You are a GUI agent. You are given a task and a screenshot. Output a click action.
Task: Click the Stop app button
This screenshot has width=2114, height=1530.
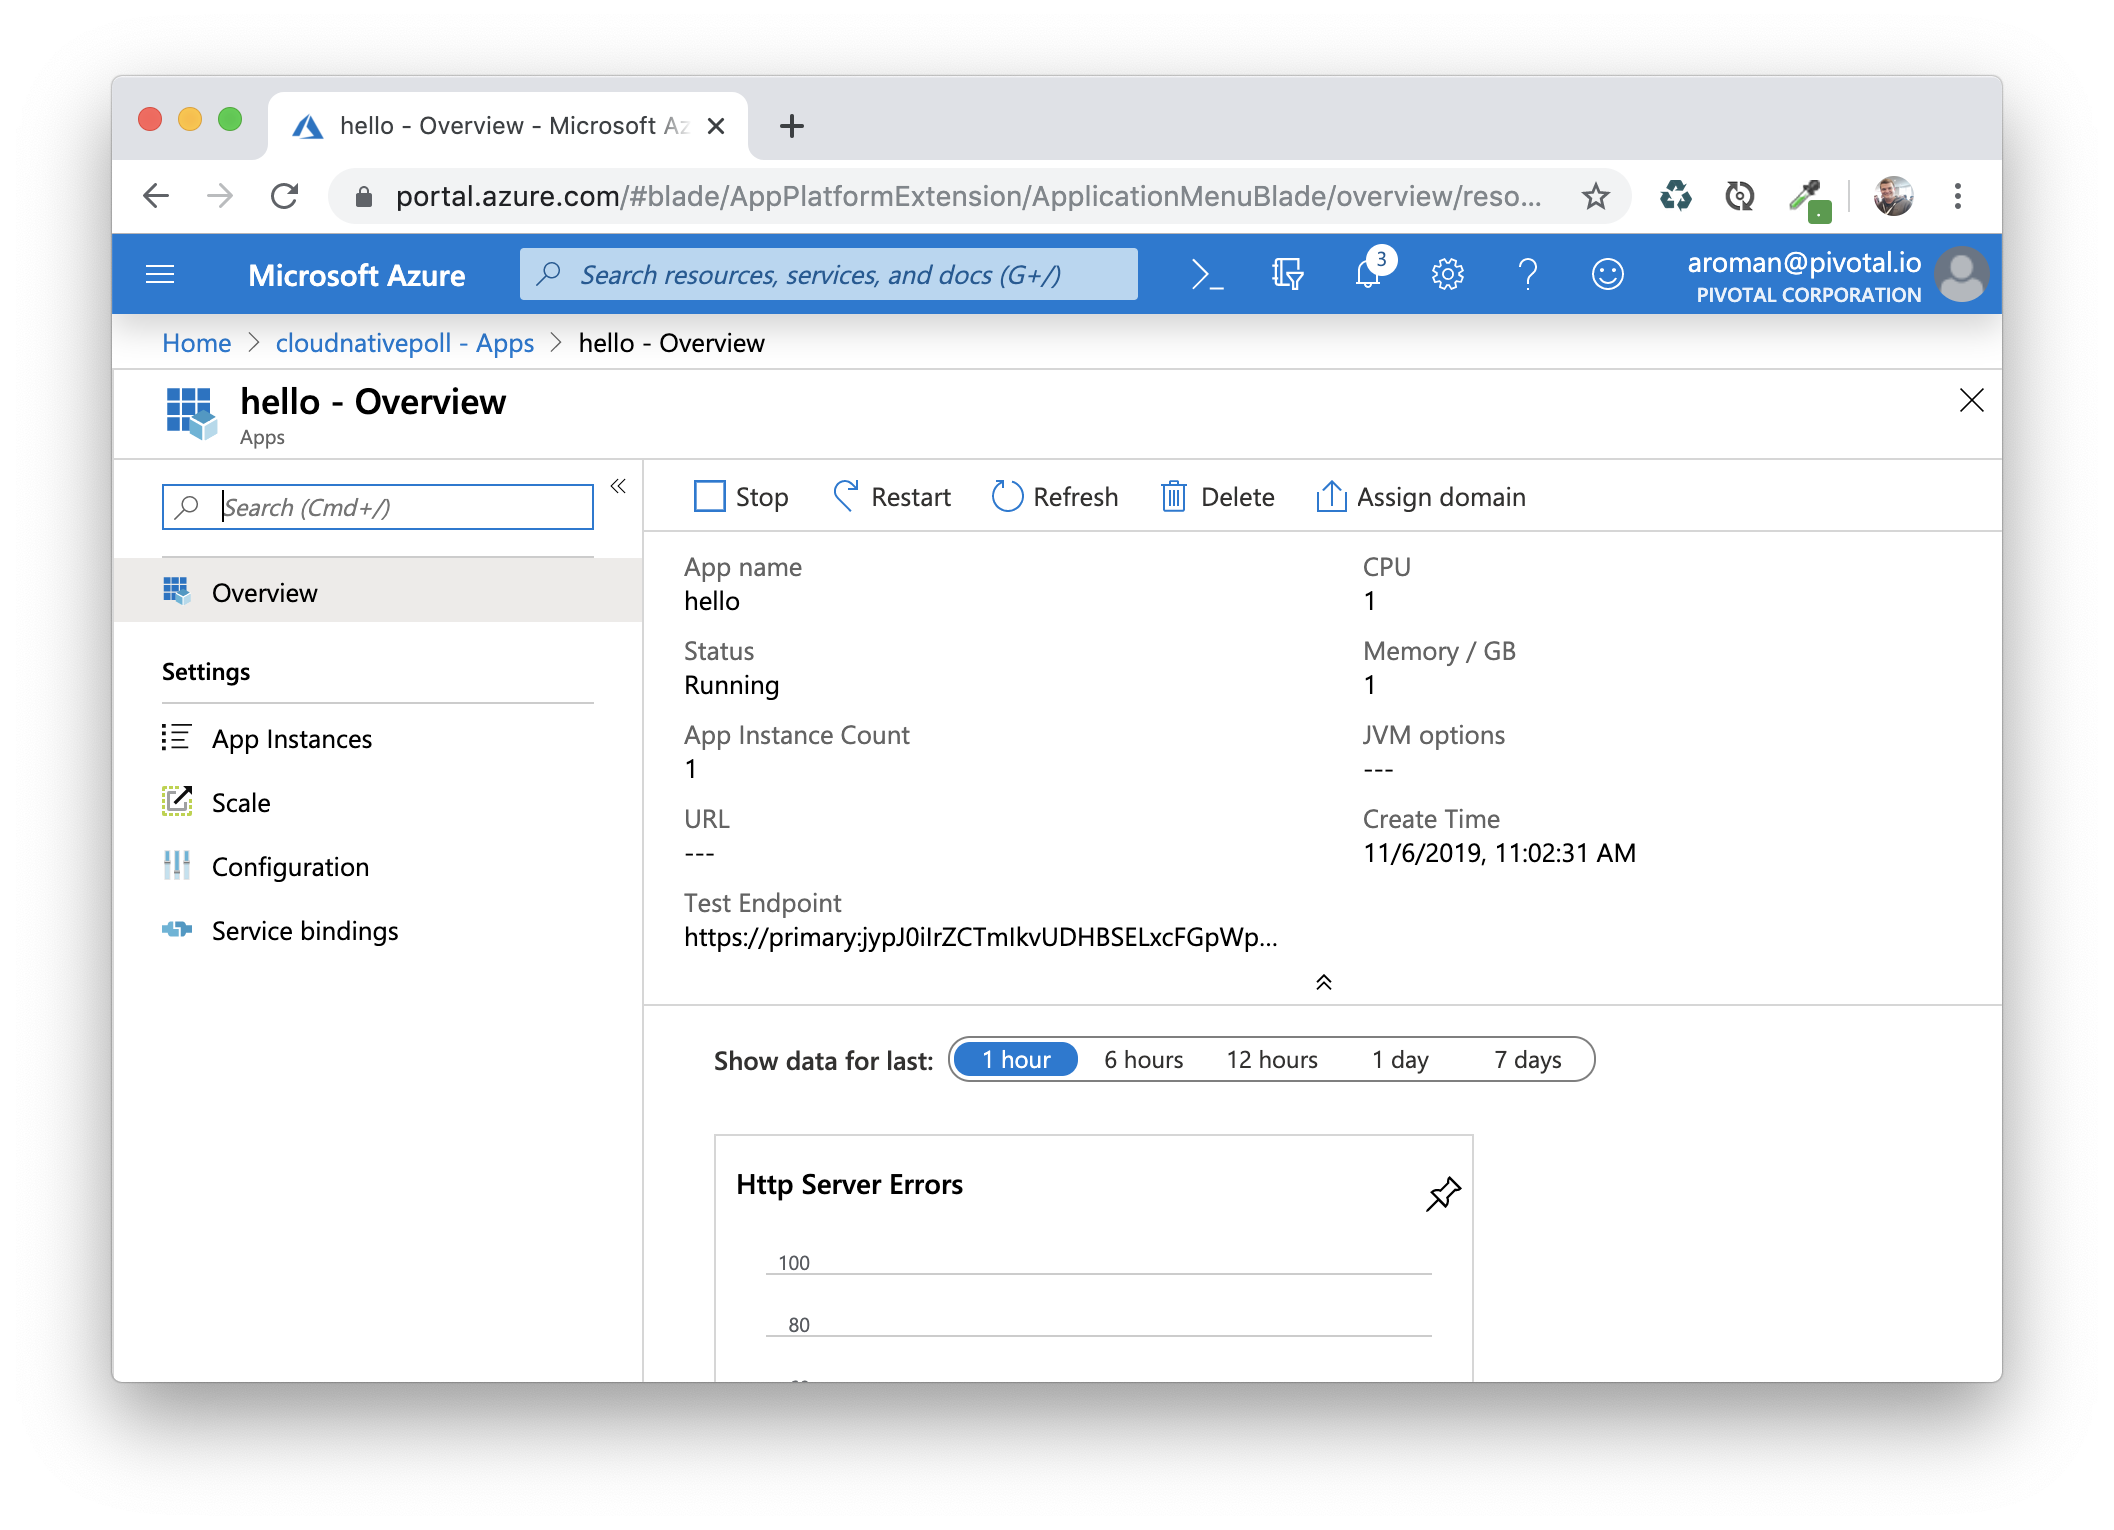point(741,497)
